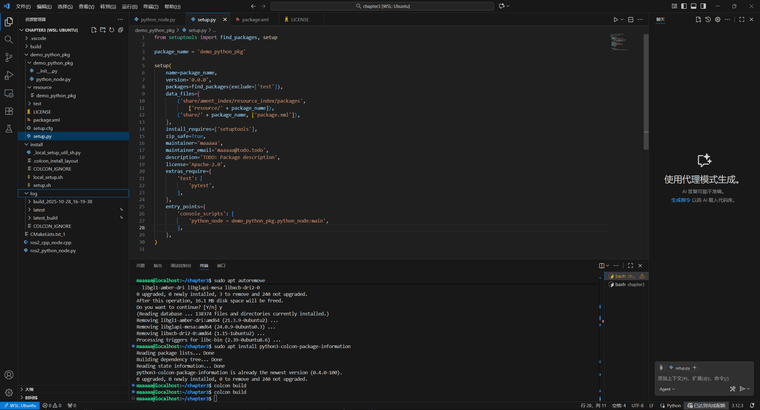
Task: Click the WSL: Ubuntu remote status indicator
Action: click(19, 406)
